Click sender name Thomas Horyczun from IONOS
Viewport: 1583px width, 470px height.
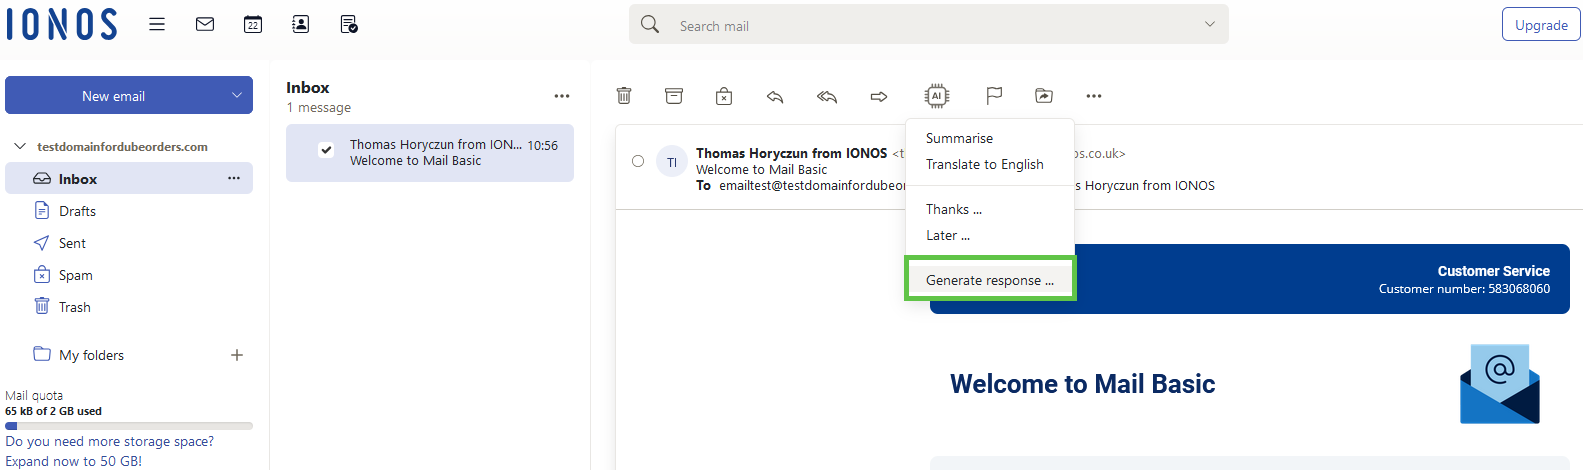791,153
